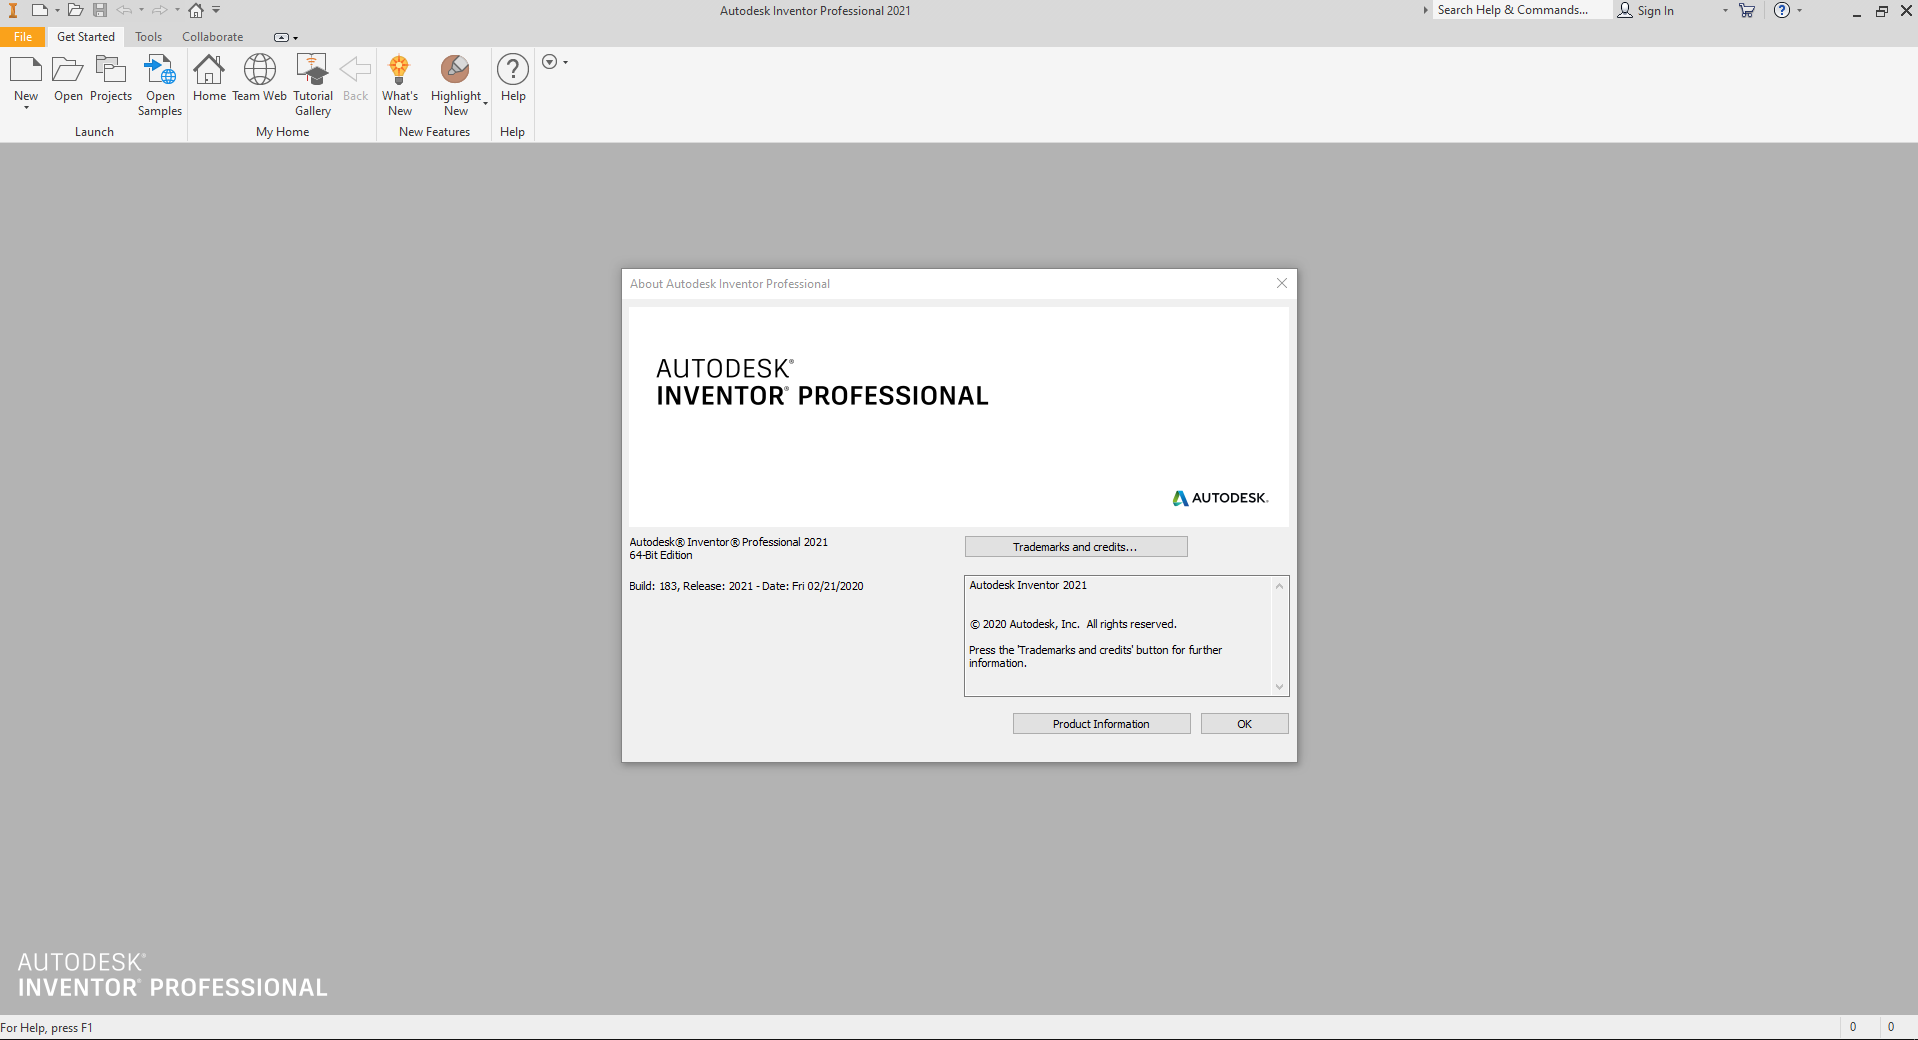Click the Trademarks and credits button
The image size is (1918, 1040).
coord(1076,547)
